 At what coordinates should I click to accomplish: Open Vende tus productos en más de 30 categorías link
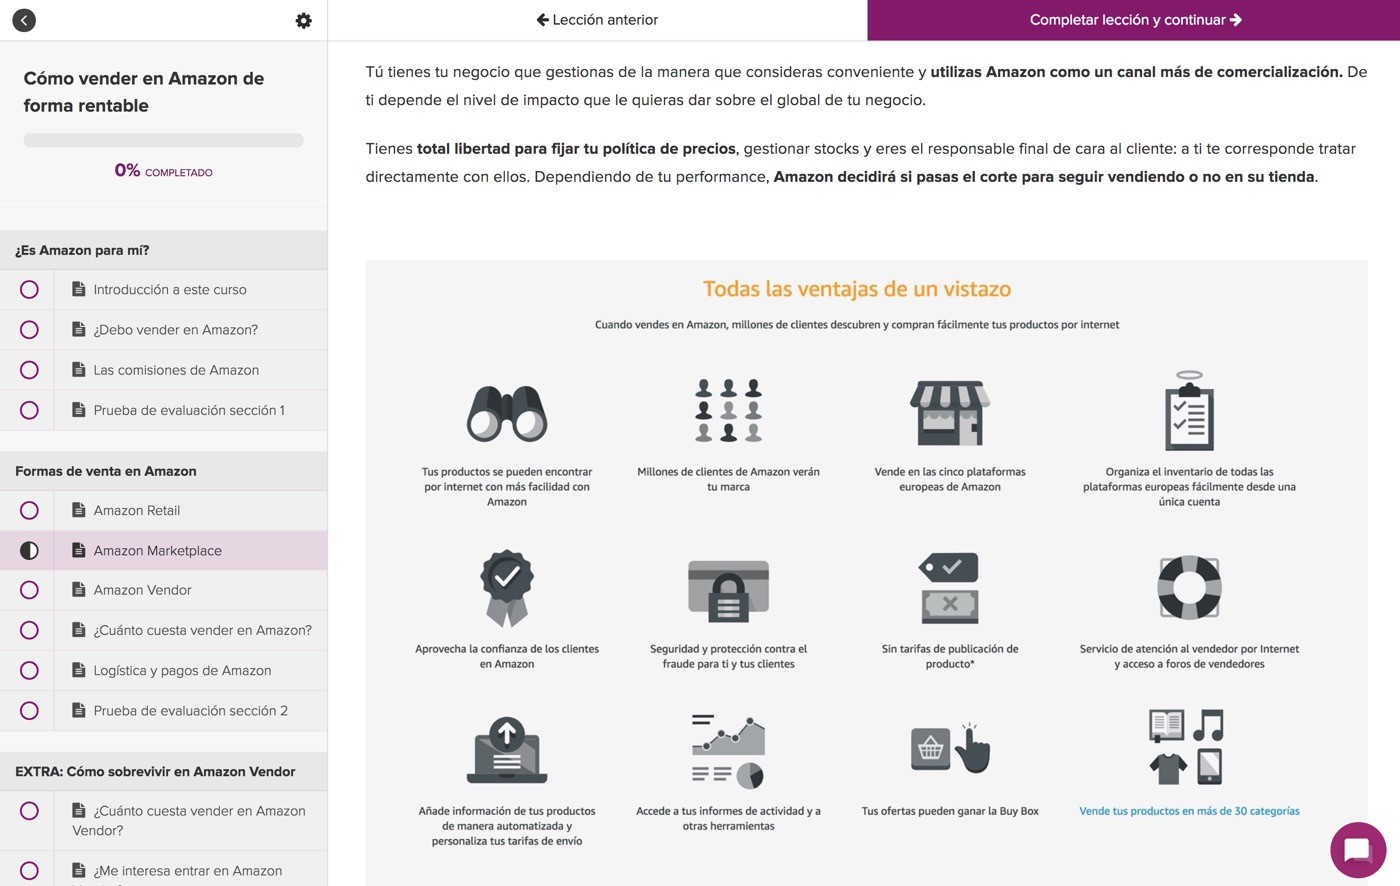tap(1189, 811)
